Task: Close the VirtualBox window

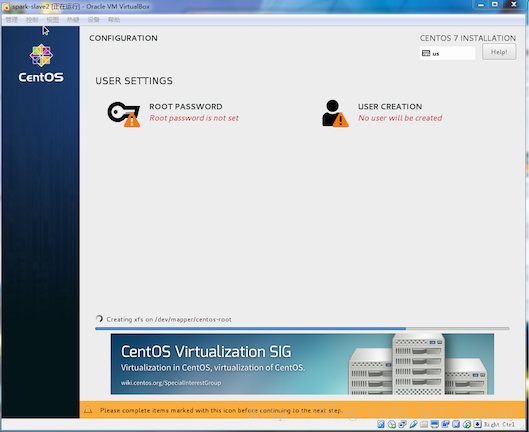Action: pyautogui.click(x=514, y=4)
